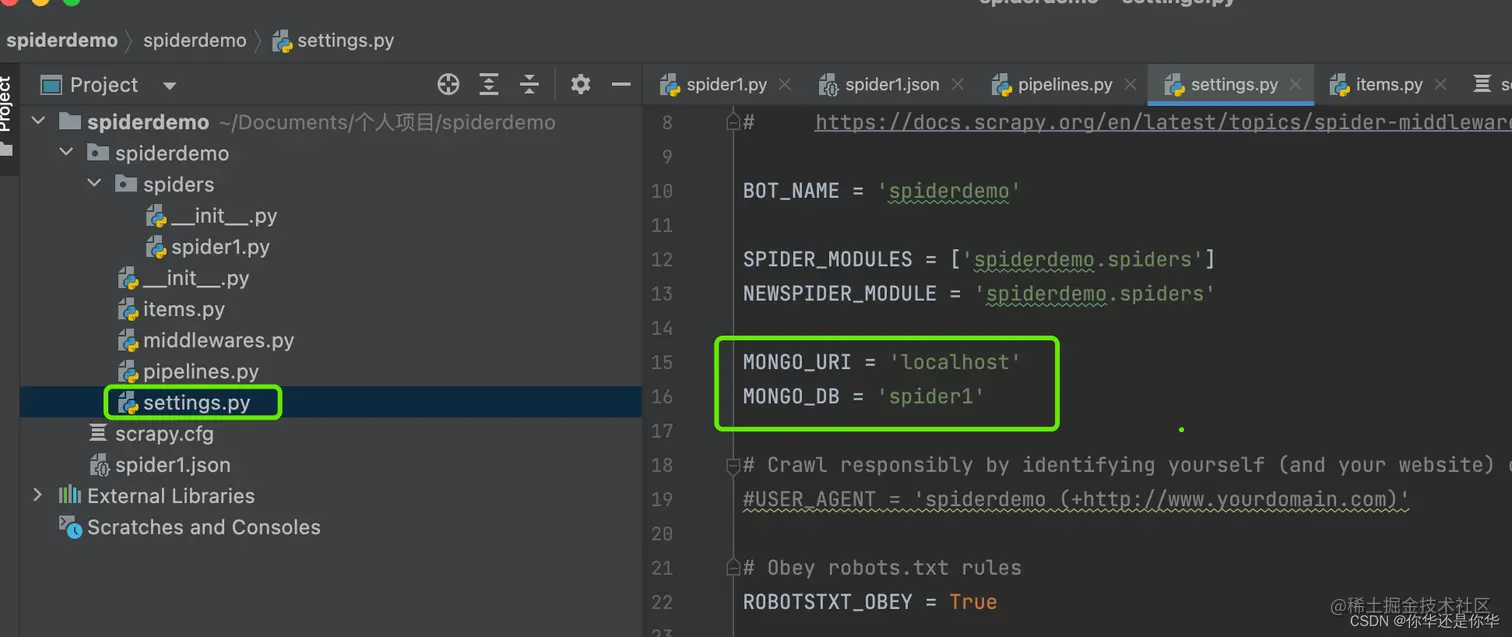Collapse the root spiderdemo project folder
The image size is (1512, 637).
(x=38, y=122)
